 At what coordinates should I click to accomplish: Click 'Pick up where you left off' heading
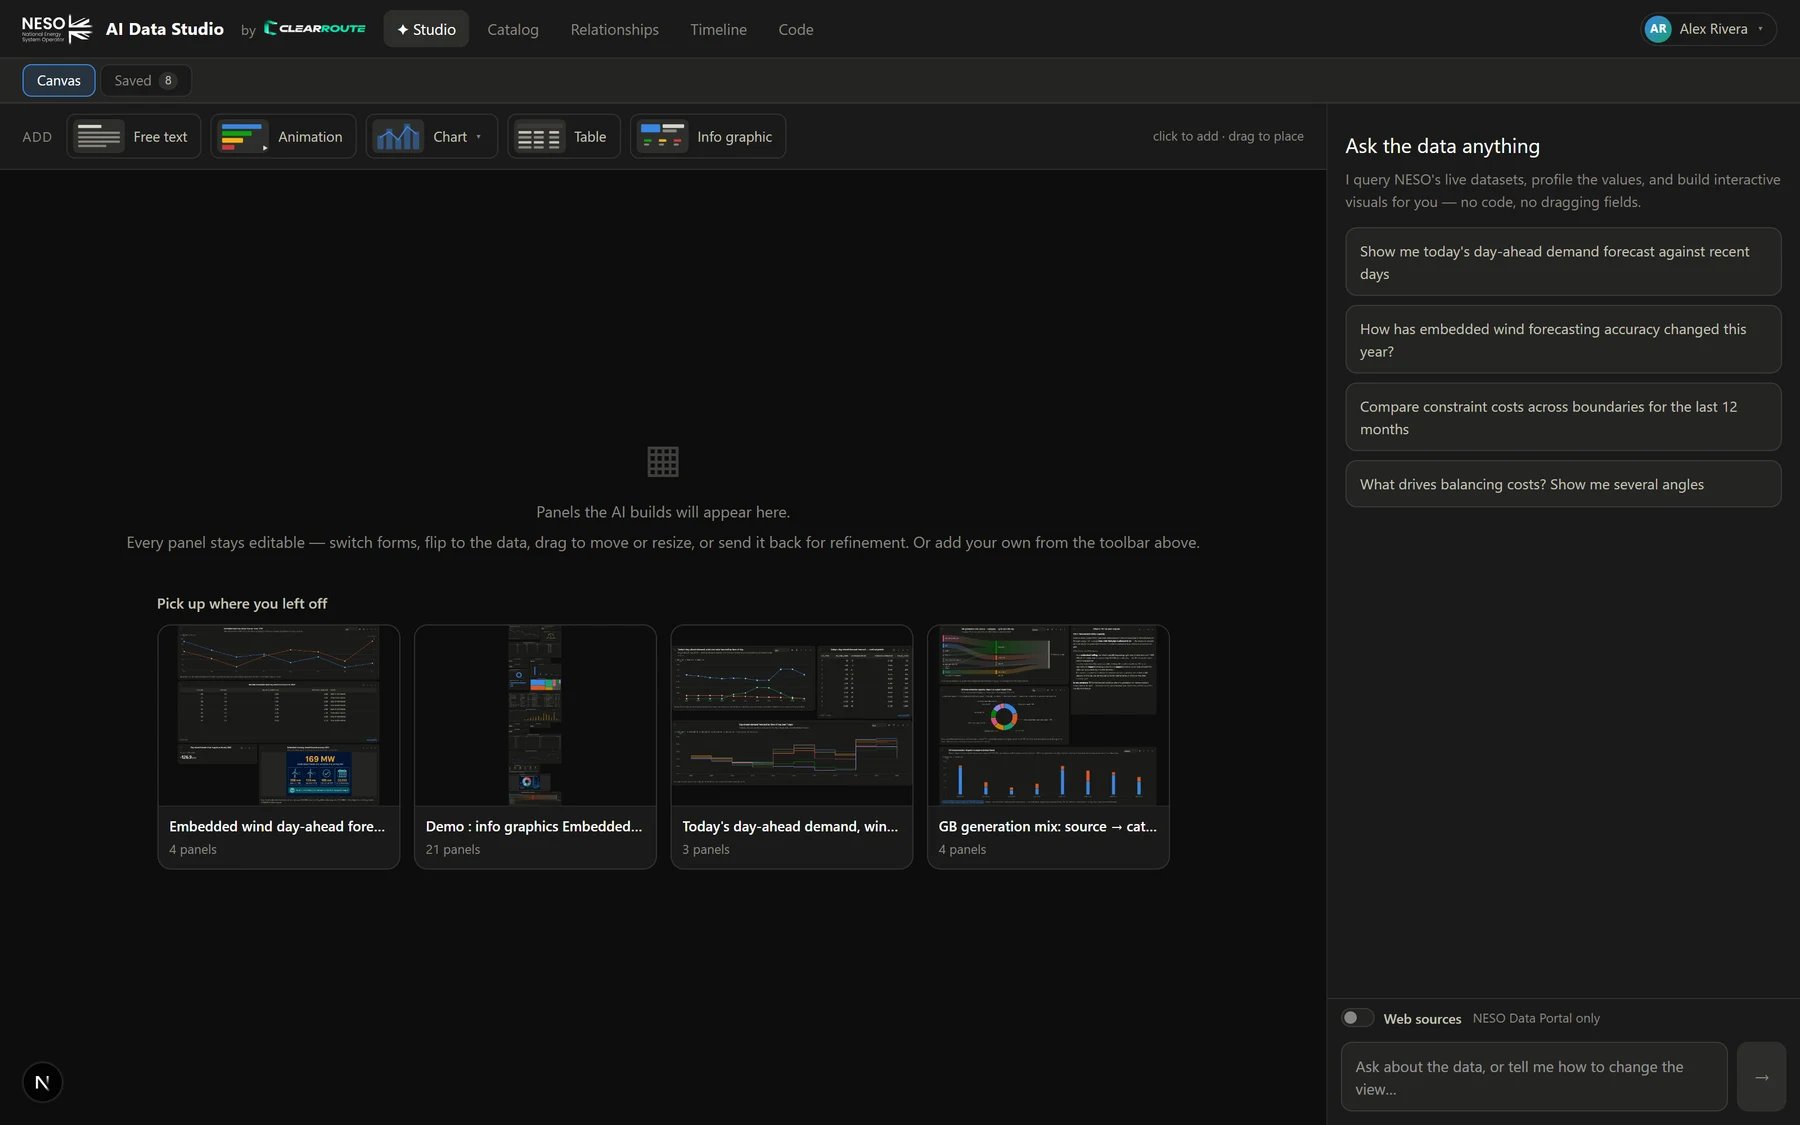tap(242, 603)
